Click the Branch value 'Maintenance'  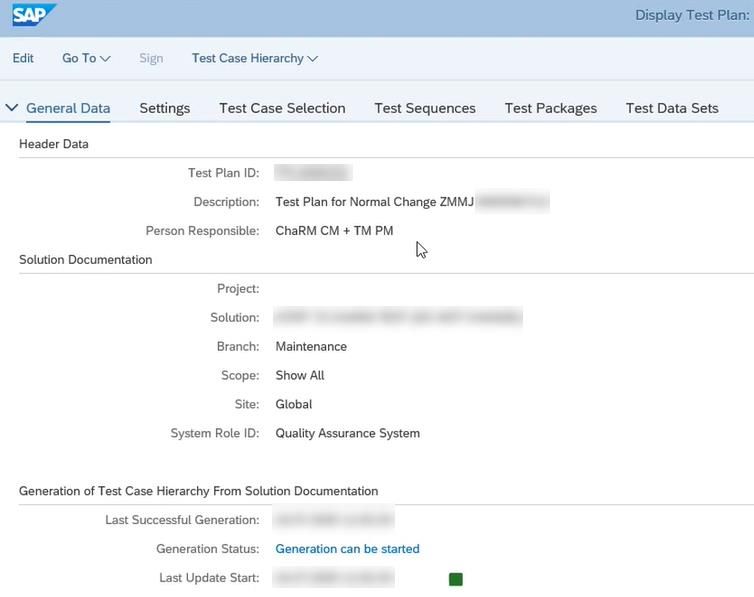(x=311, y=347)
